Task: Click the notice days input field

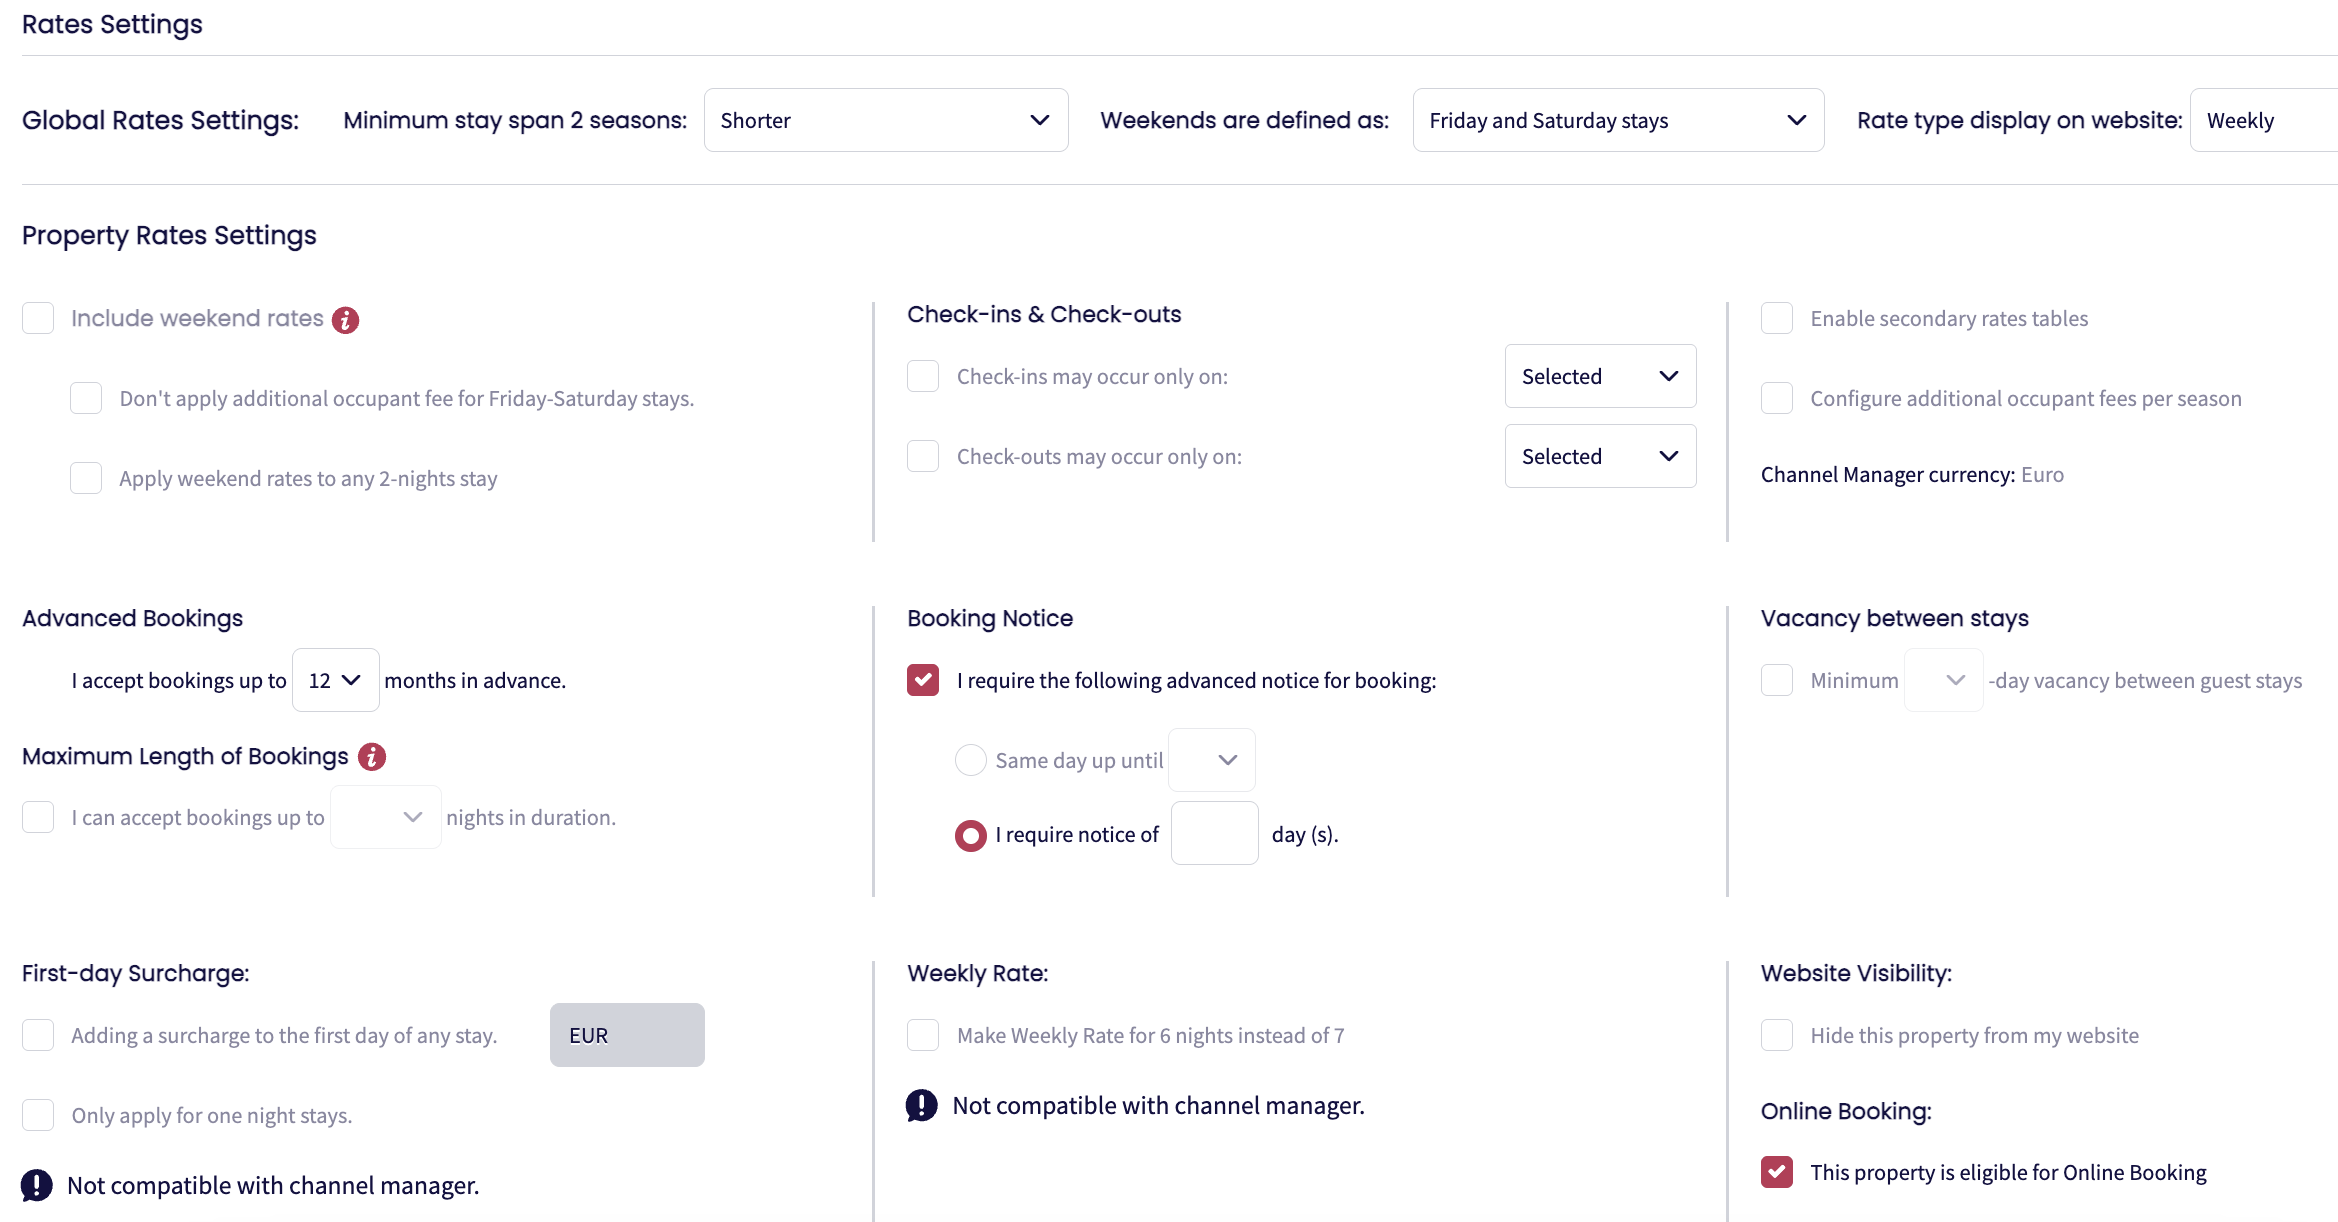Action: (1214, 833)
